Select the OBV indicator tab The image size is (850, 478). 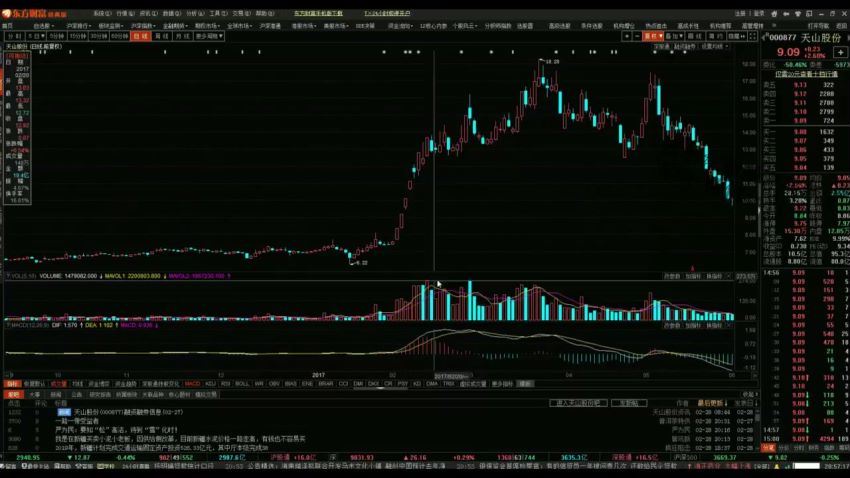[x=274, y=384]
